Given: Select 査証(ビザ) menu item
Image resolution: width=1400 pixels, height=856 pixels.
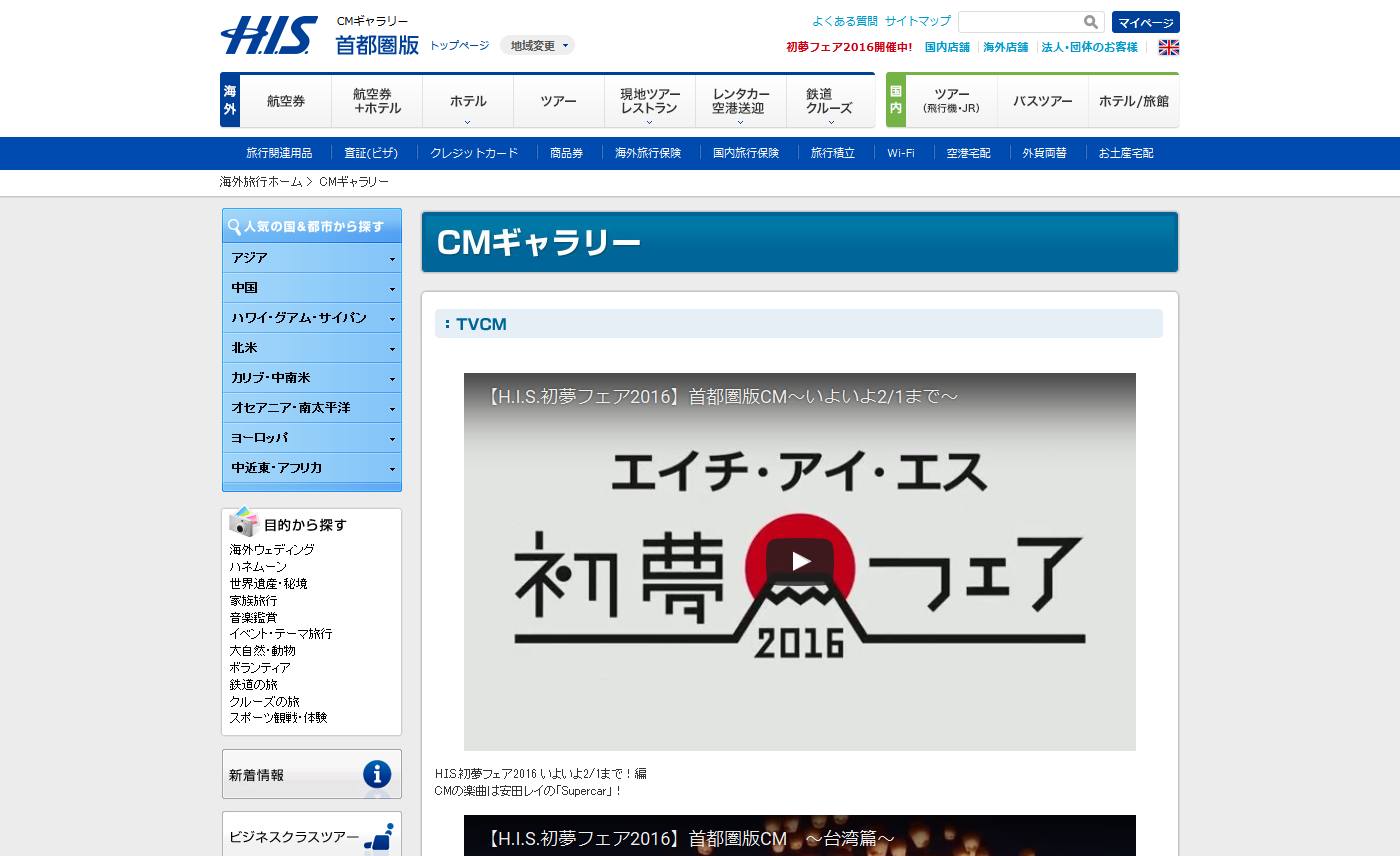Looking at the screenshot, I should pos(371,153).
